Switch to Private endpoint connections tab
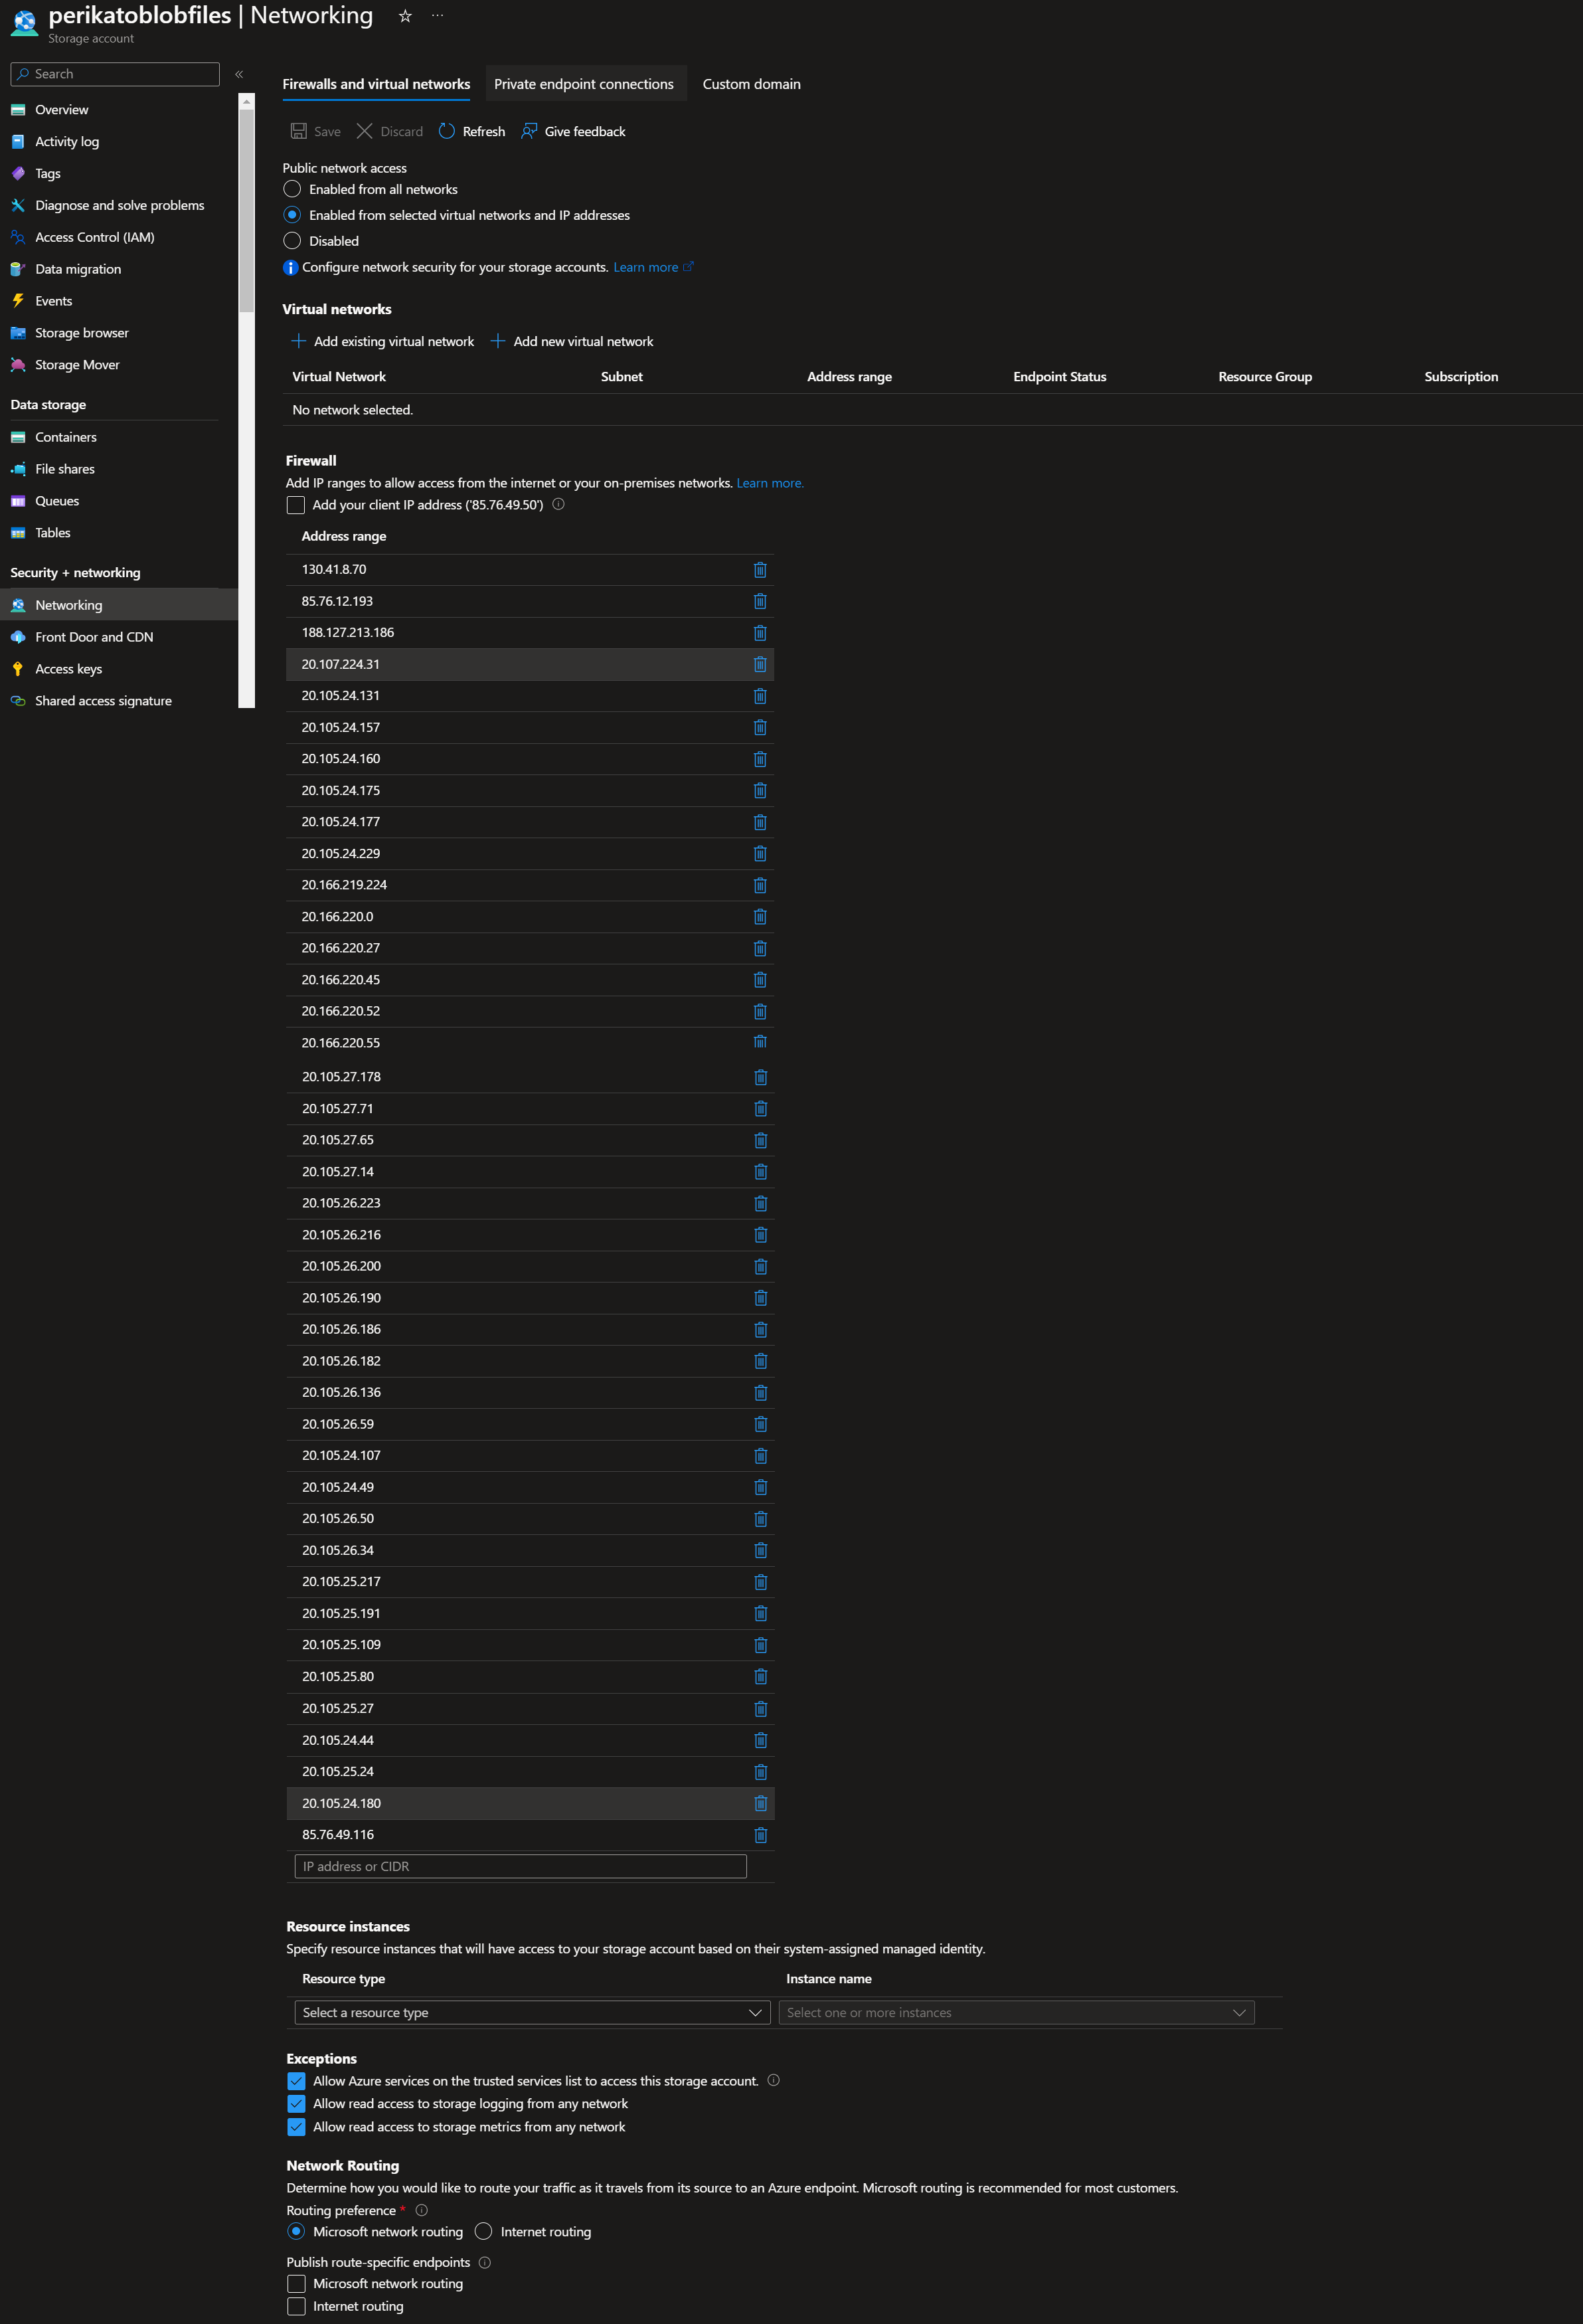1583x2324 pixels. tap(583, 84)
